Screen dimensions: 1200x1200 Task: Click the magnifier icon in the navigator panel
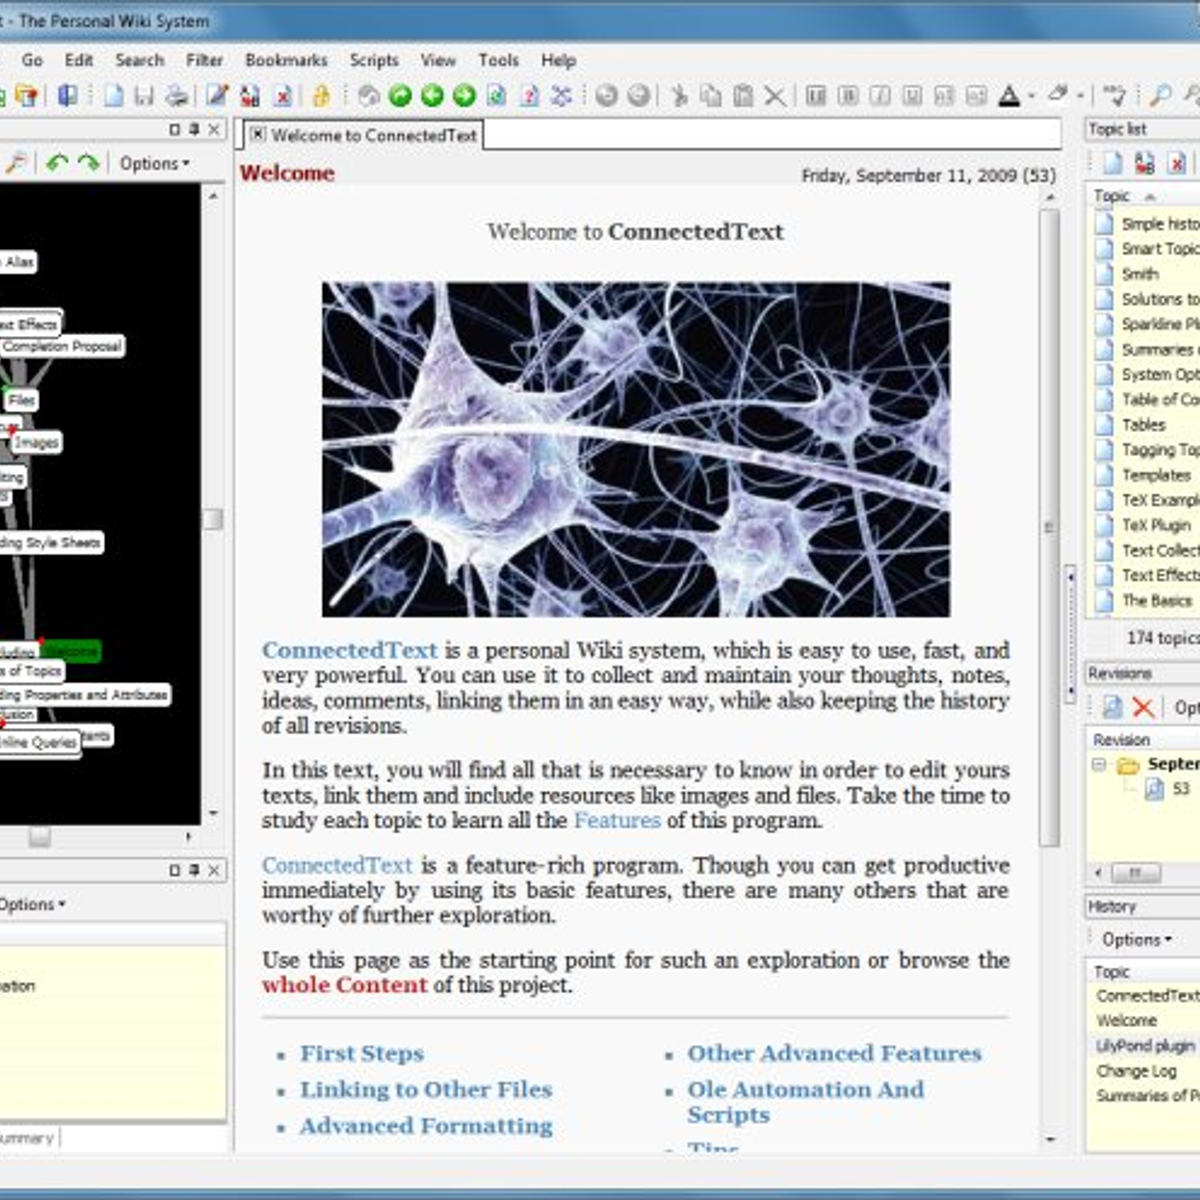tap(15, 163)
